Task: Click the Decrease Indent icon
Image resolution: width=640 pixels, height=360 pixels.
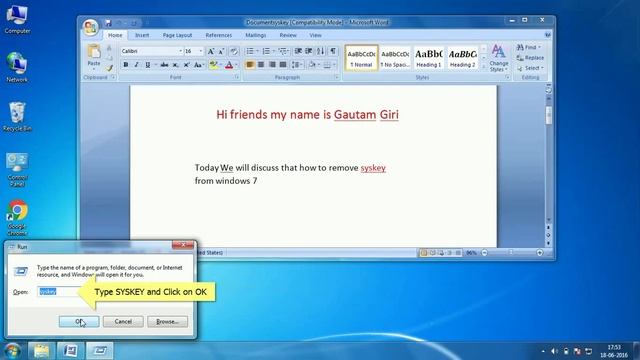Action: pos(298,51)
